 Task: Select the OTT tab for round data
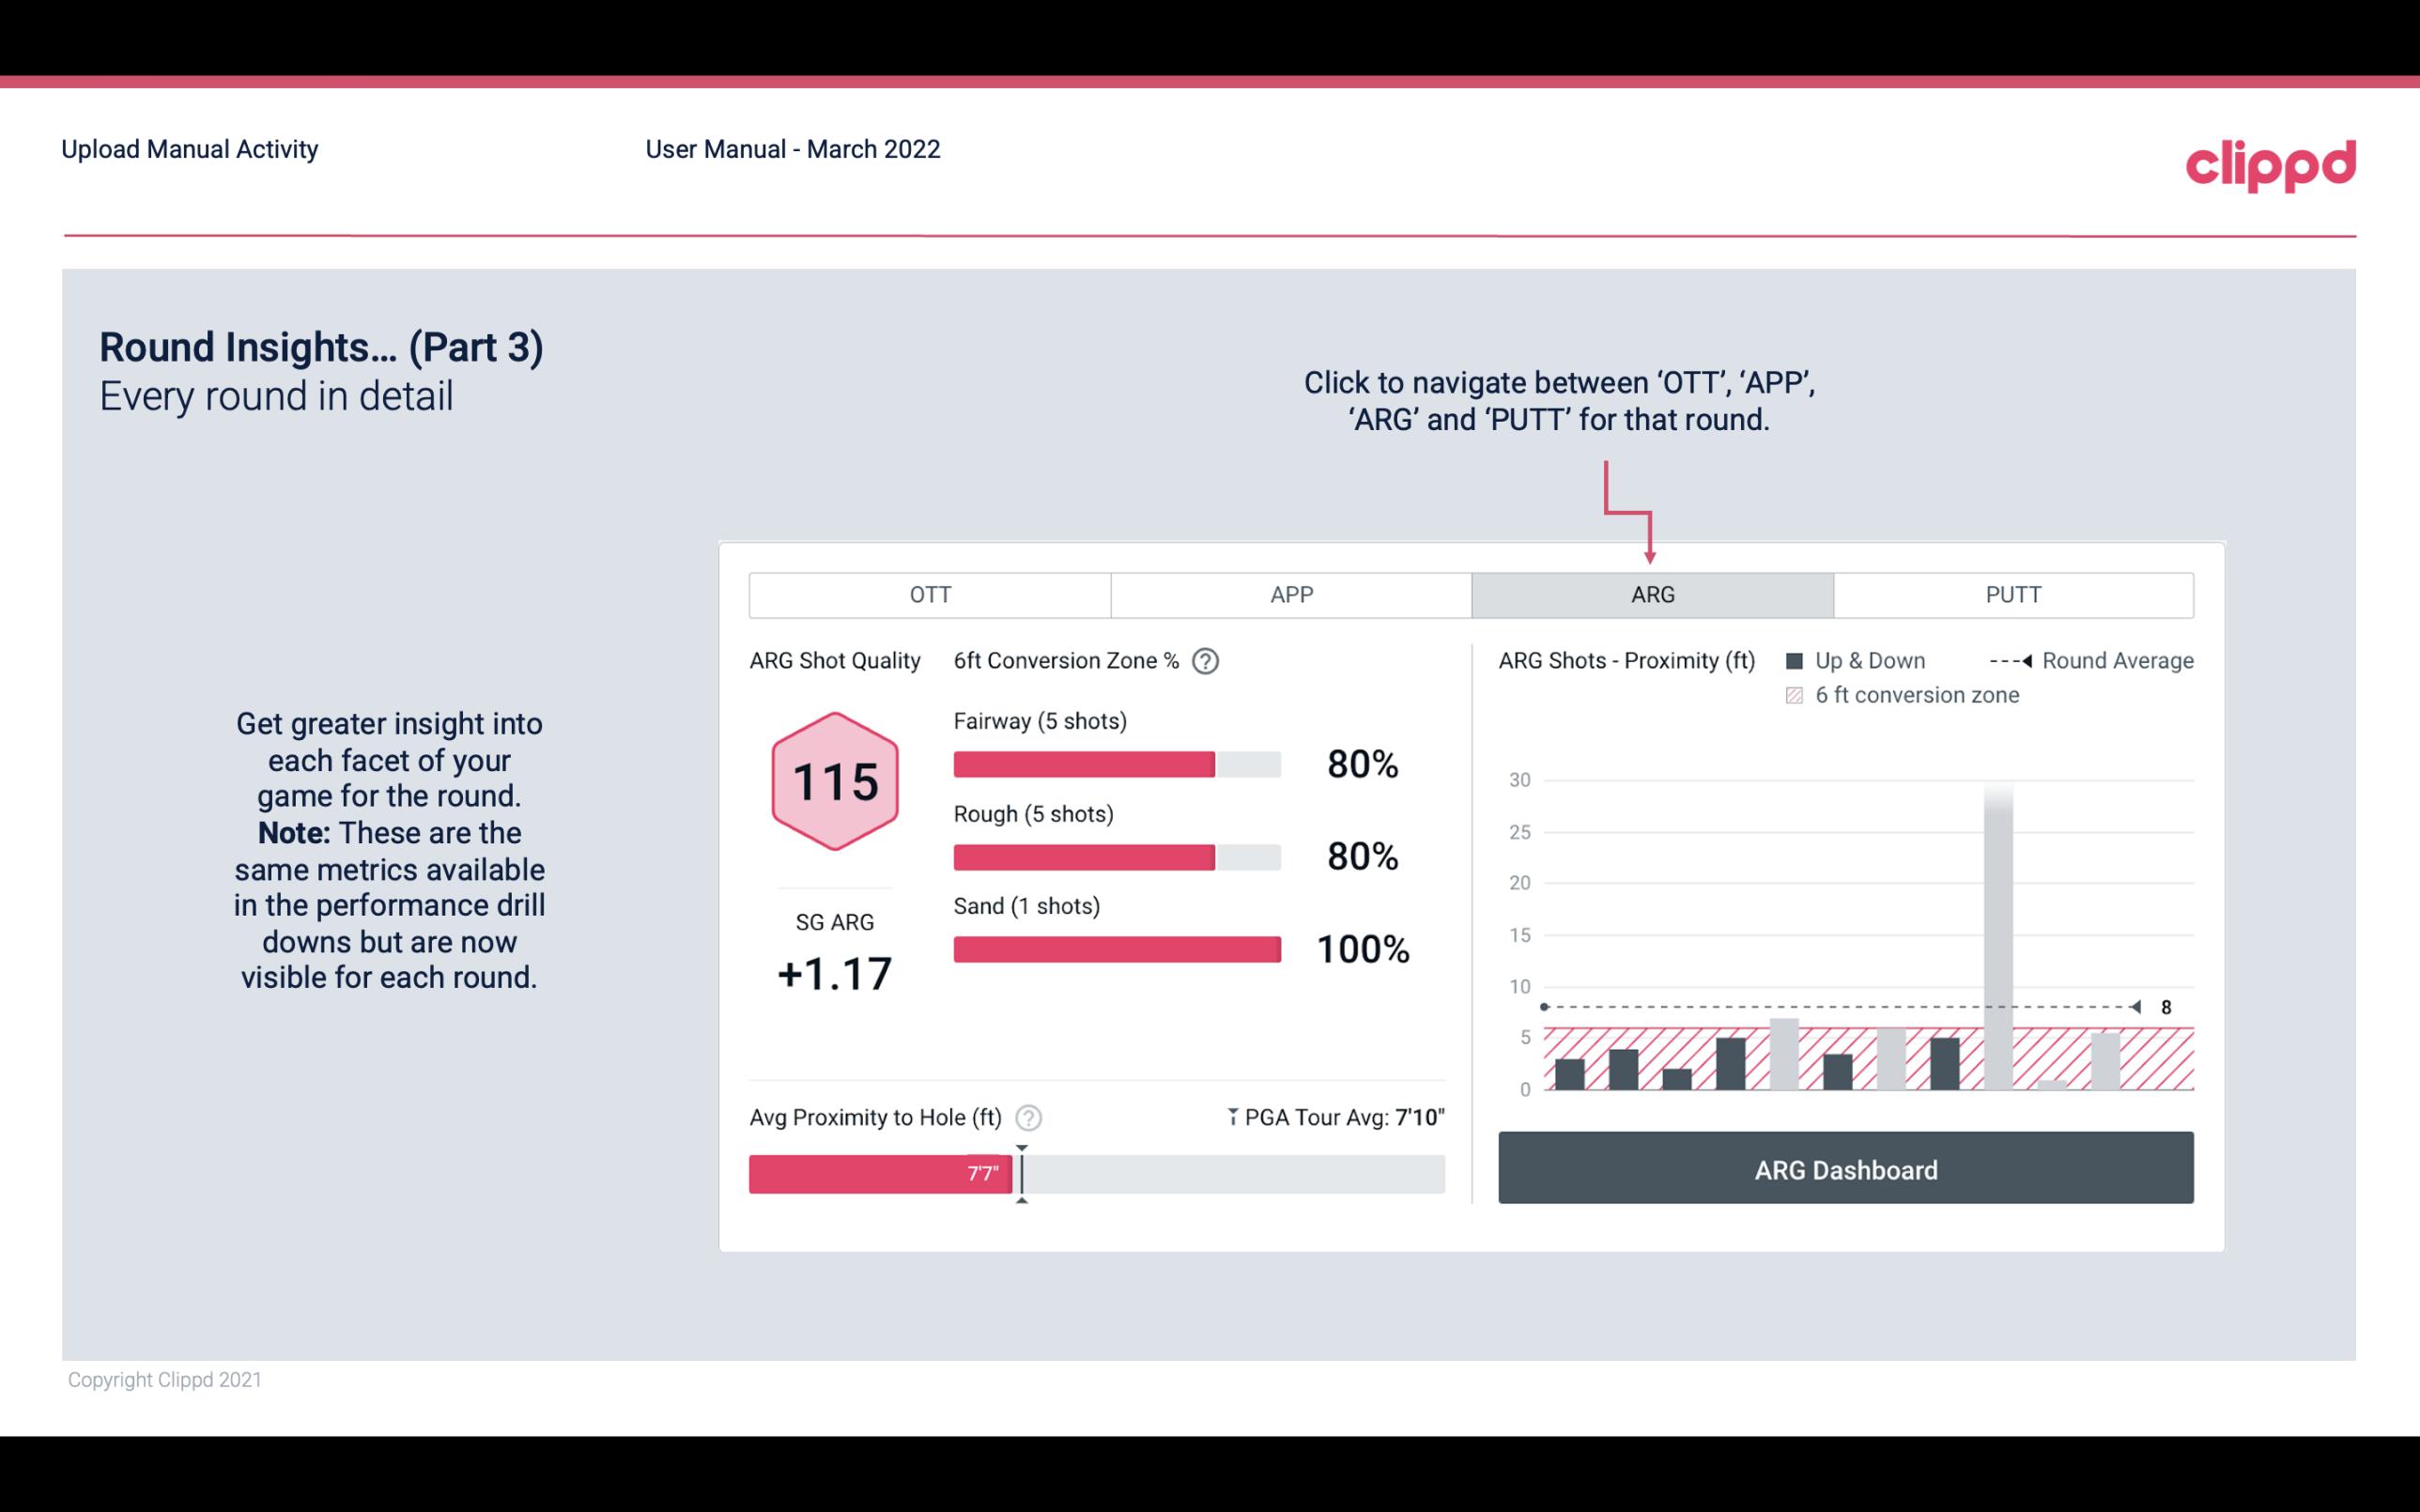[x=932, y=594]
